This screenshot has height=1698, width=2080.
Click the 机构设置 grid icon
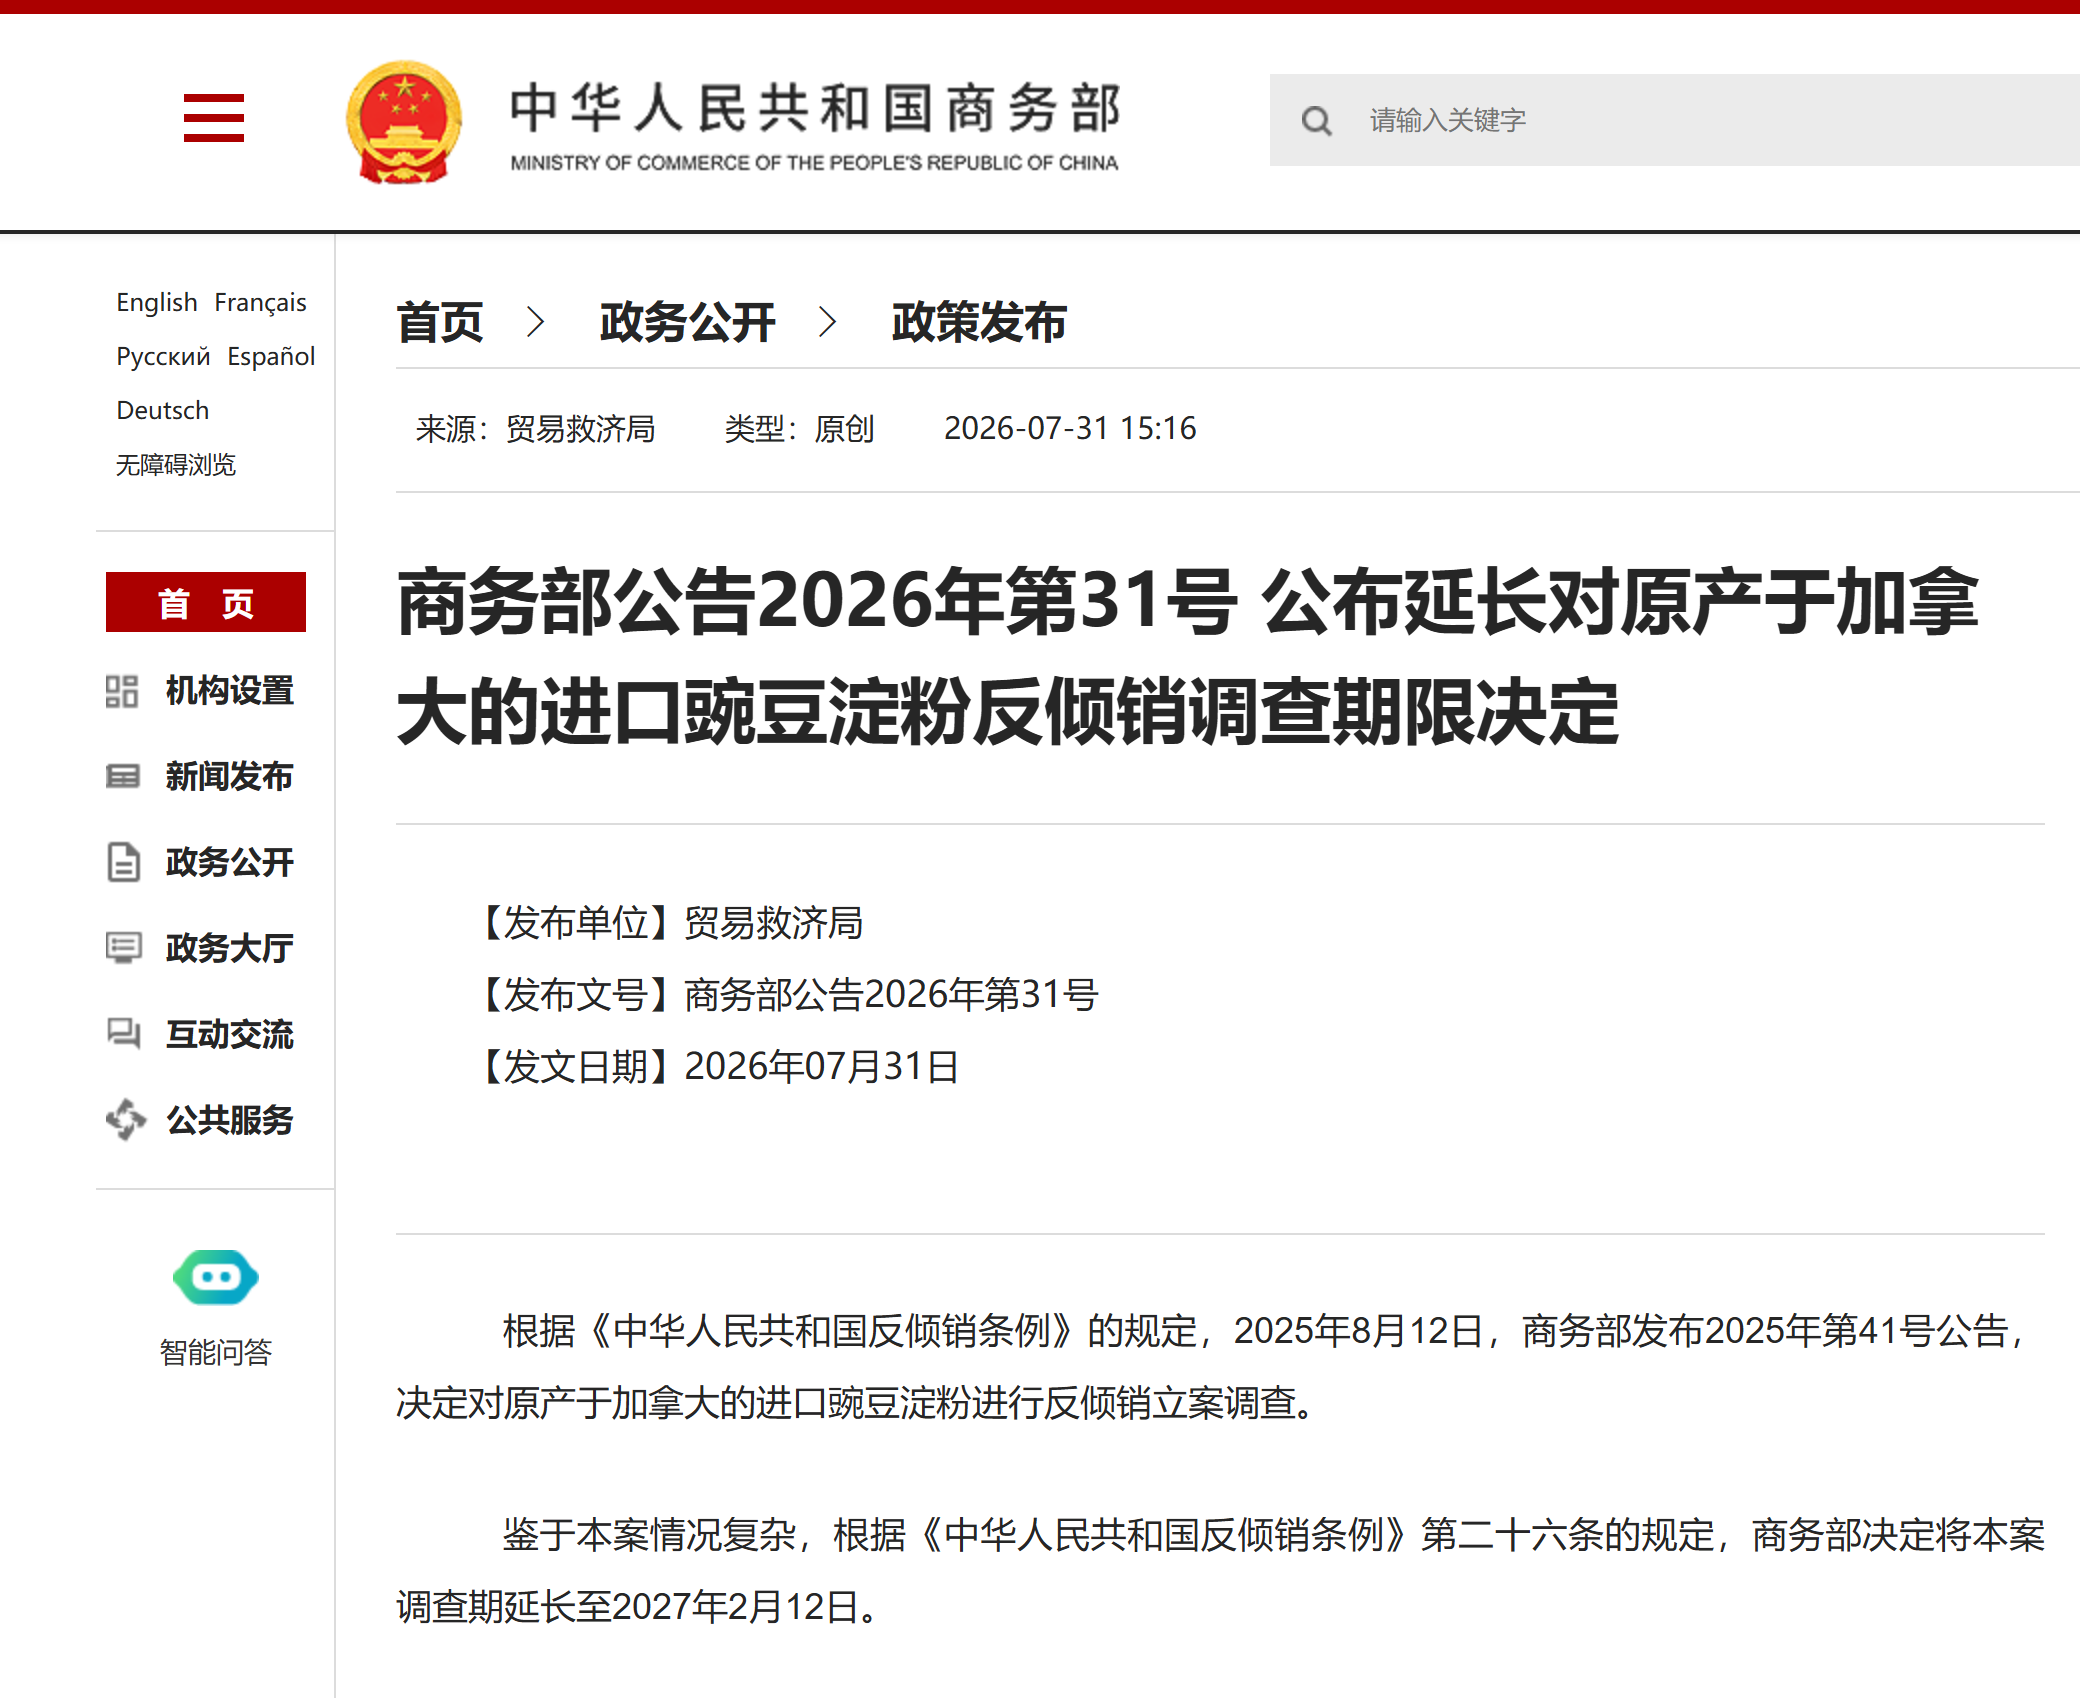[x=122, y=691]
